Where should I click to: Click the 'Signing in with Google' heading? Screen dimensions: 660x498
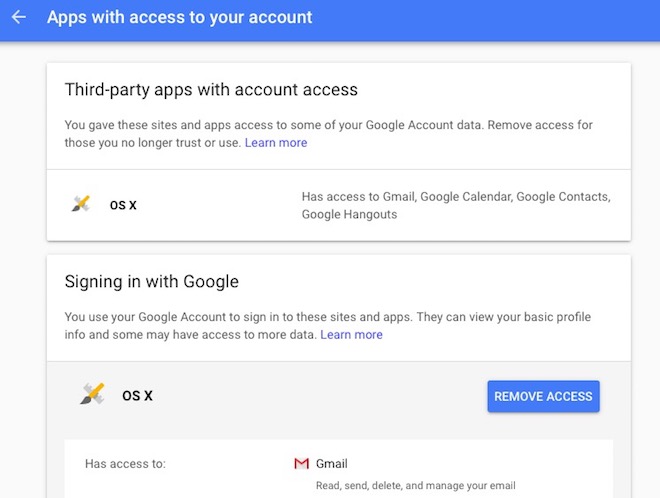click(x=152, y=282)
